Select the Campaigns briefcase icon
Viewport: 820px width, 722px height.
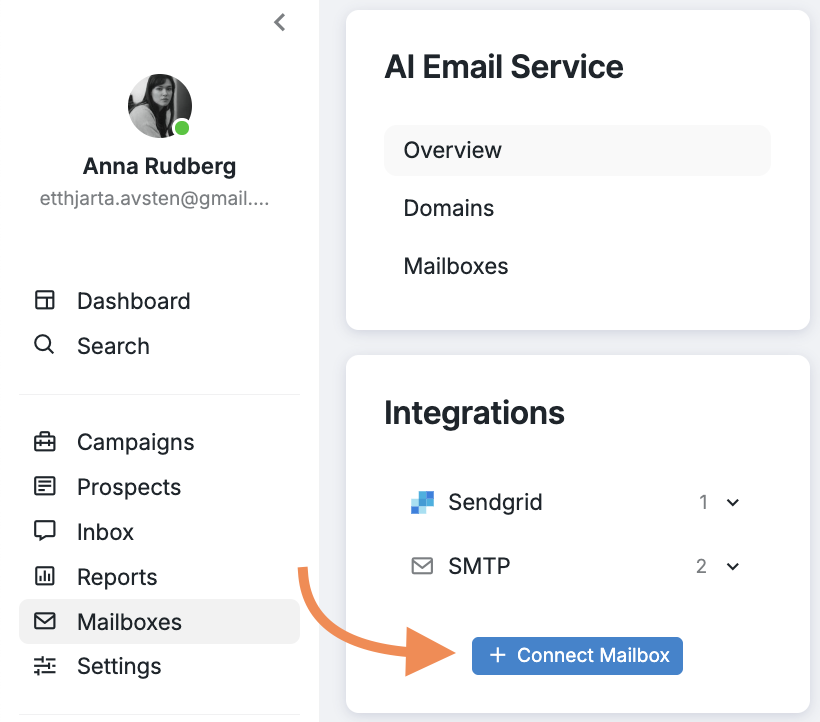[x=44, y=442]
